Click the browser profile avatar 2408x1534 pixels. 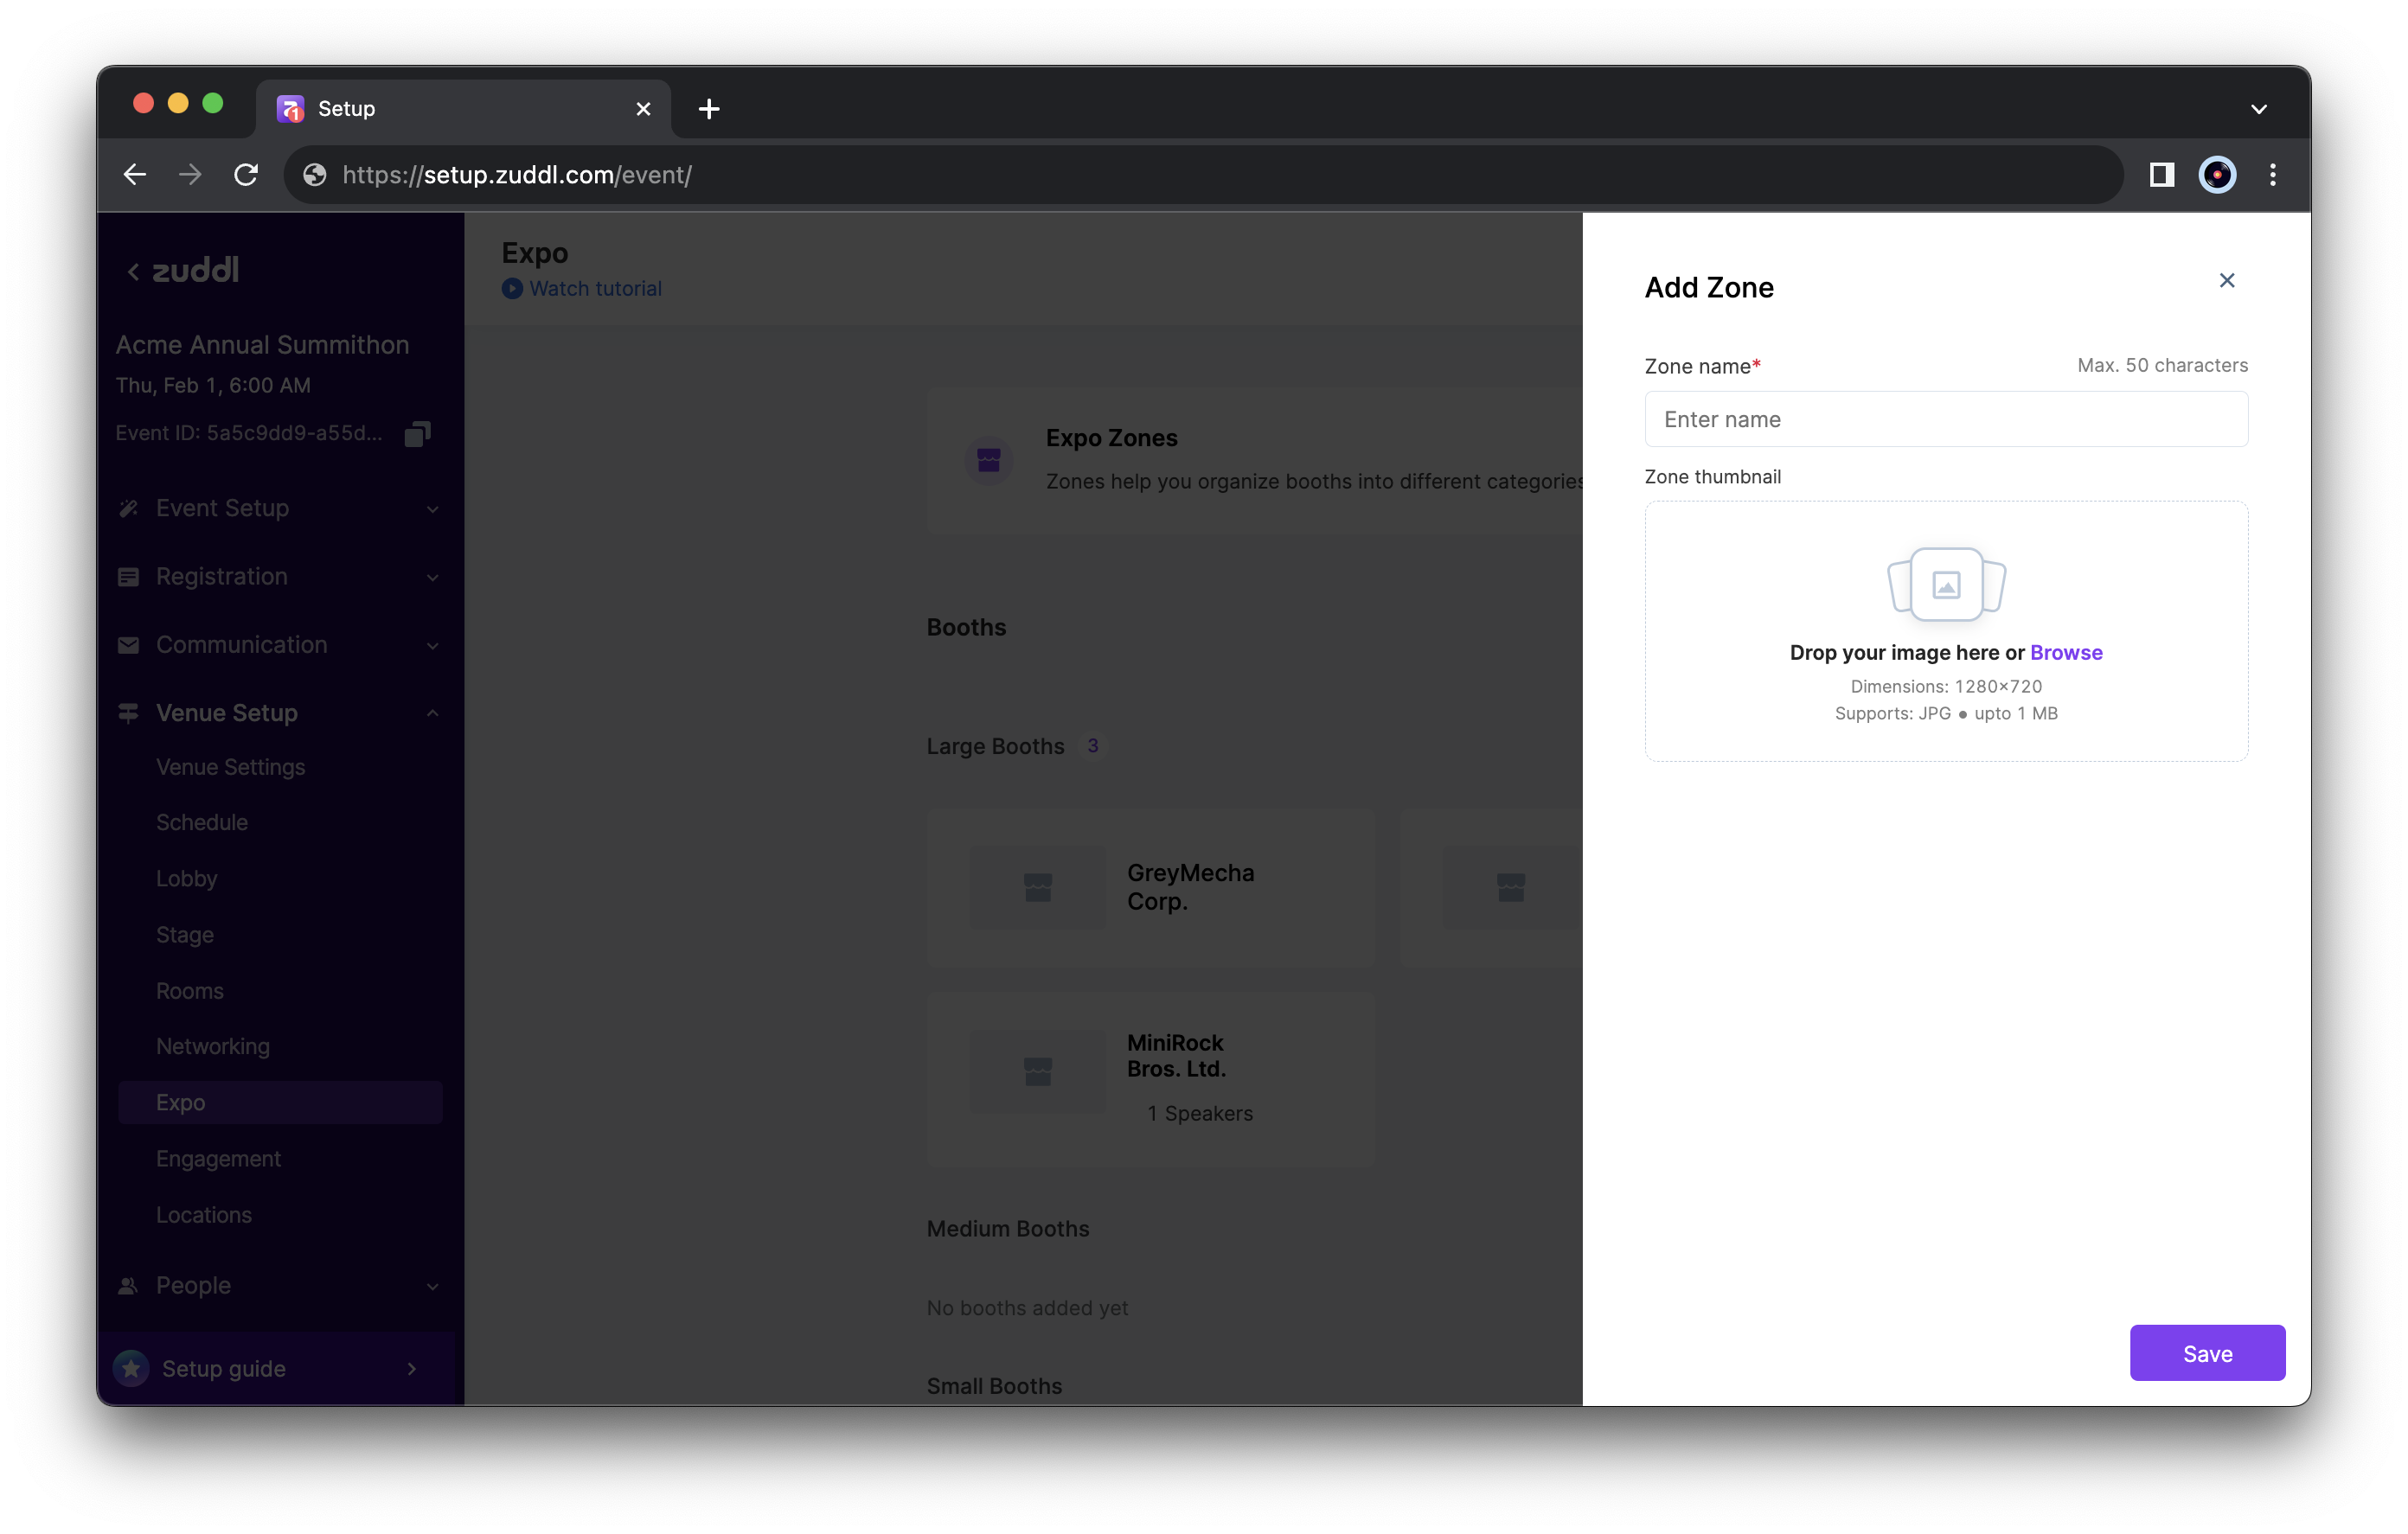2216,175
